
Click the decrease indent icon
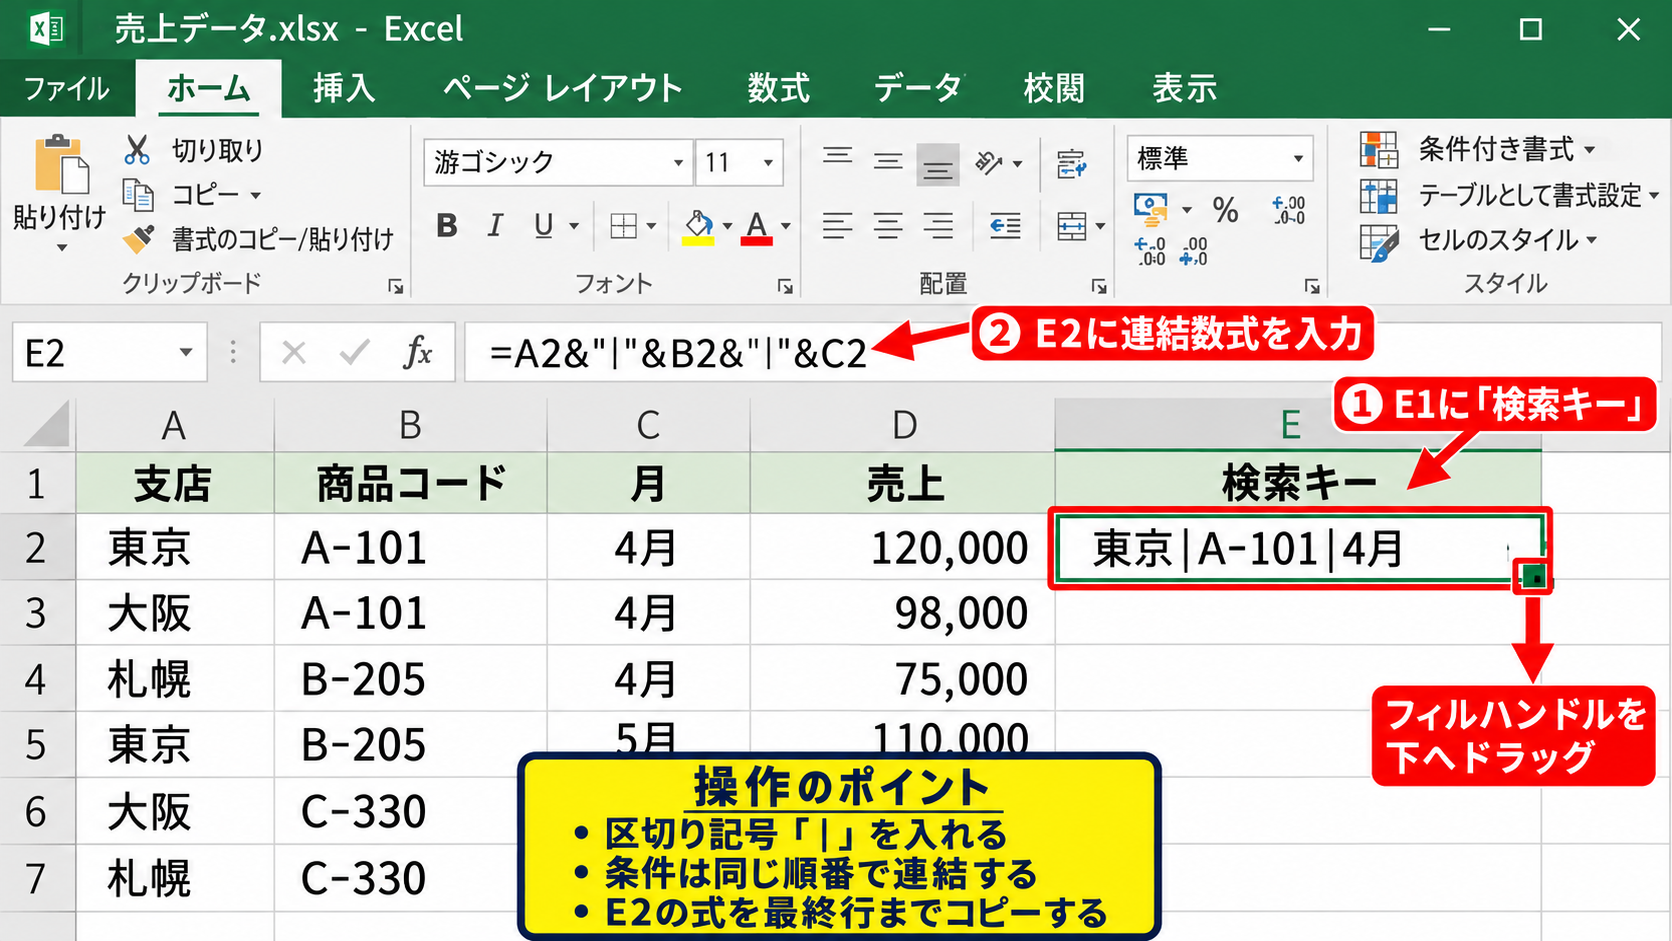tap(1005, 226)
